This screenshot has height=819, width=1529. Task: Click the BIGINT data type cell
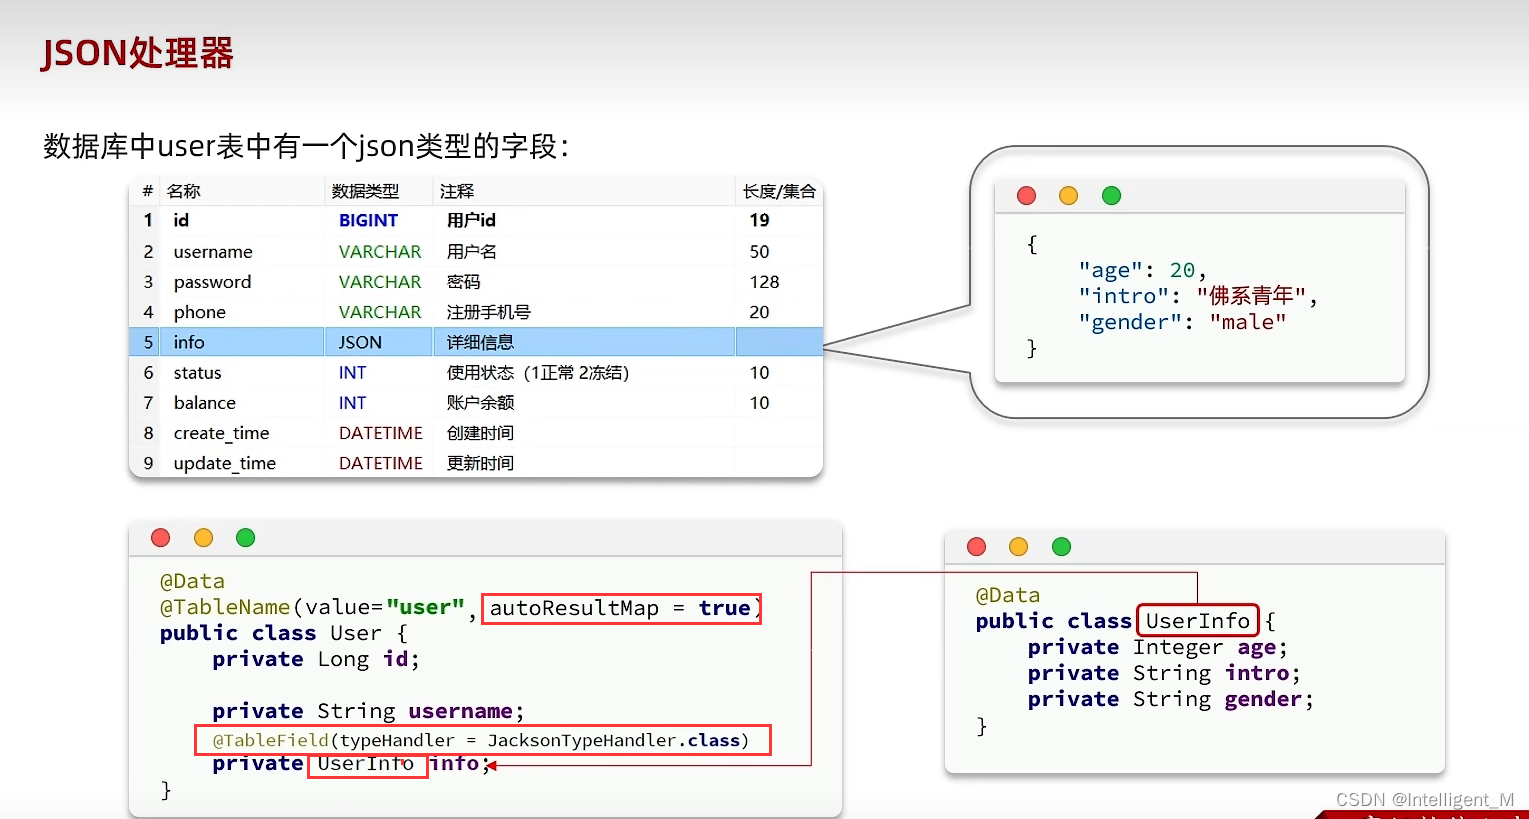pos(368,220)
